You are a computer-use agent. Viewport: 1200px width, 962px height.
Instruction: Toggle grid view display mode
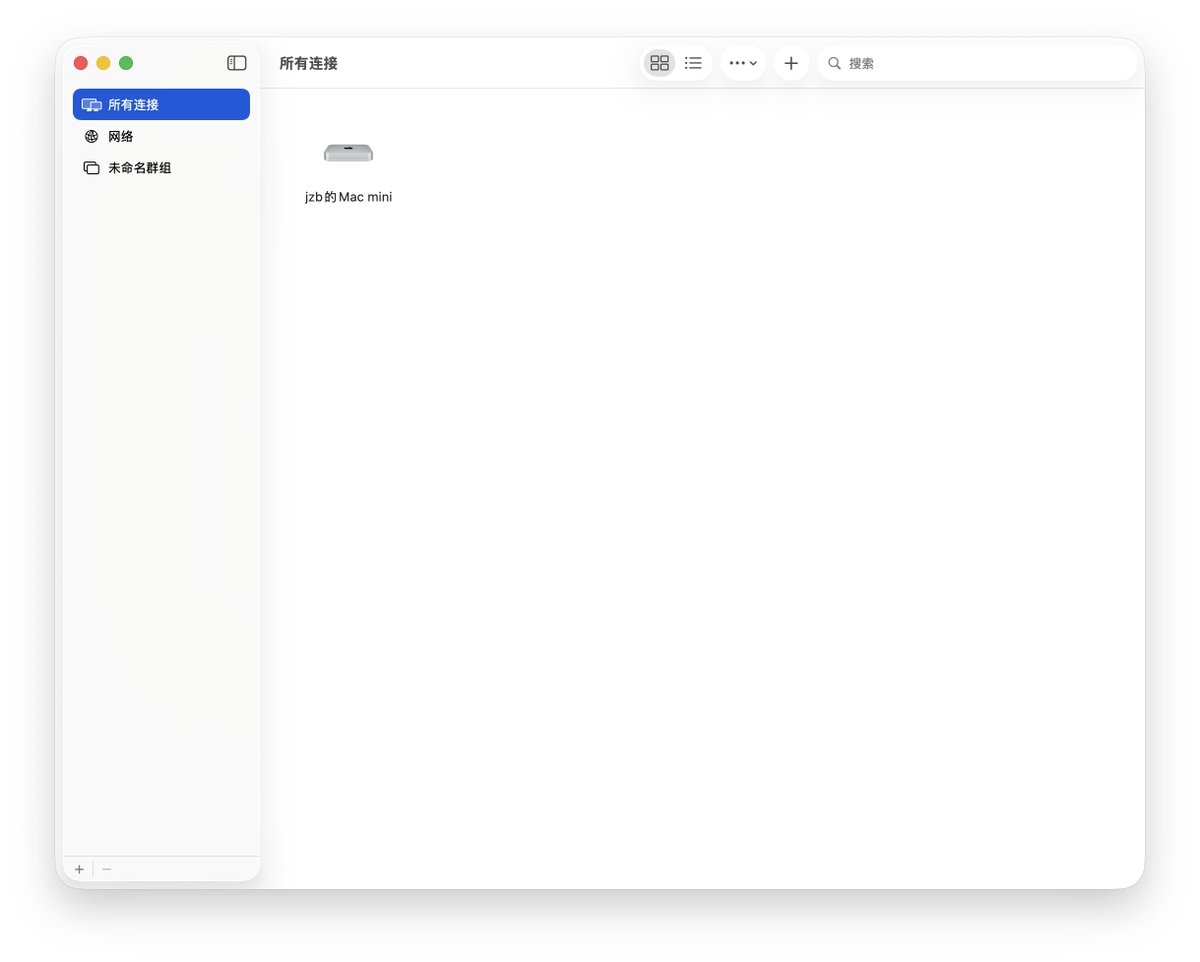[659, 62]
